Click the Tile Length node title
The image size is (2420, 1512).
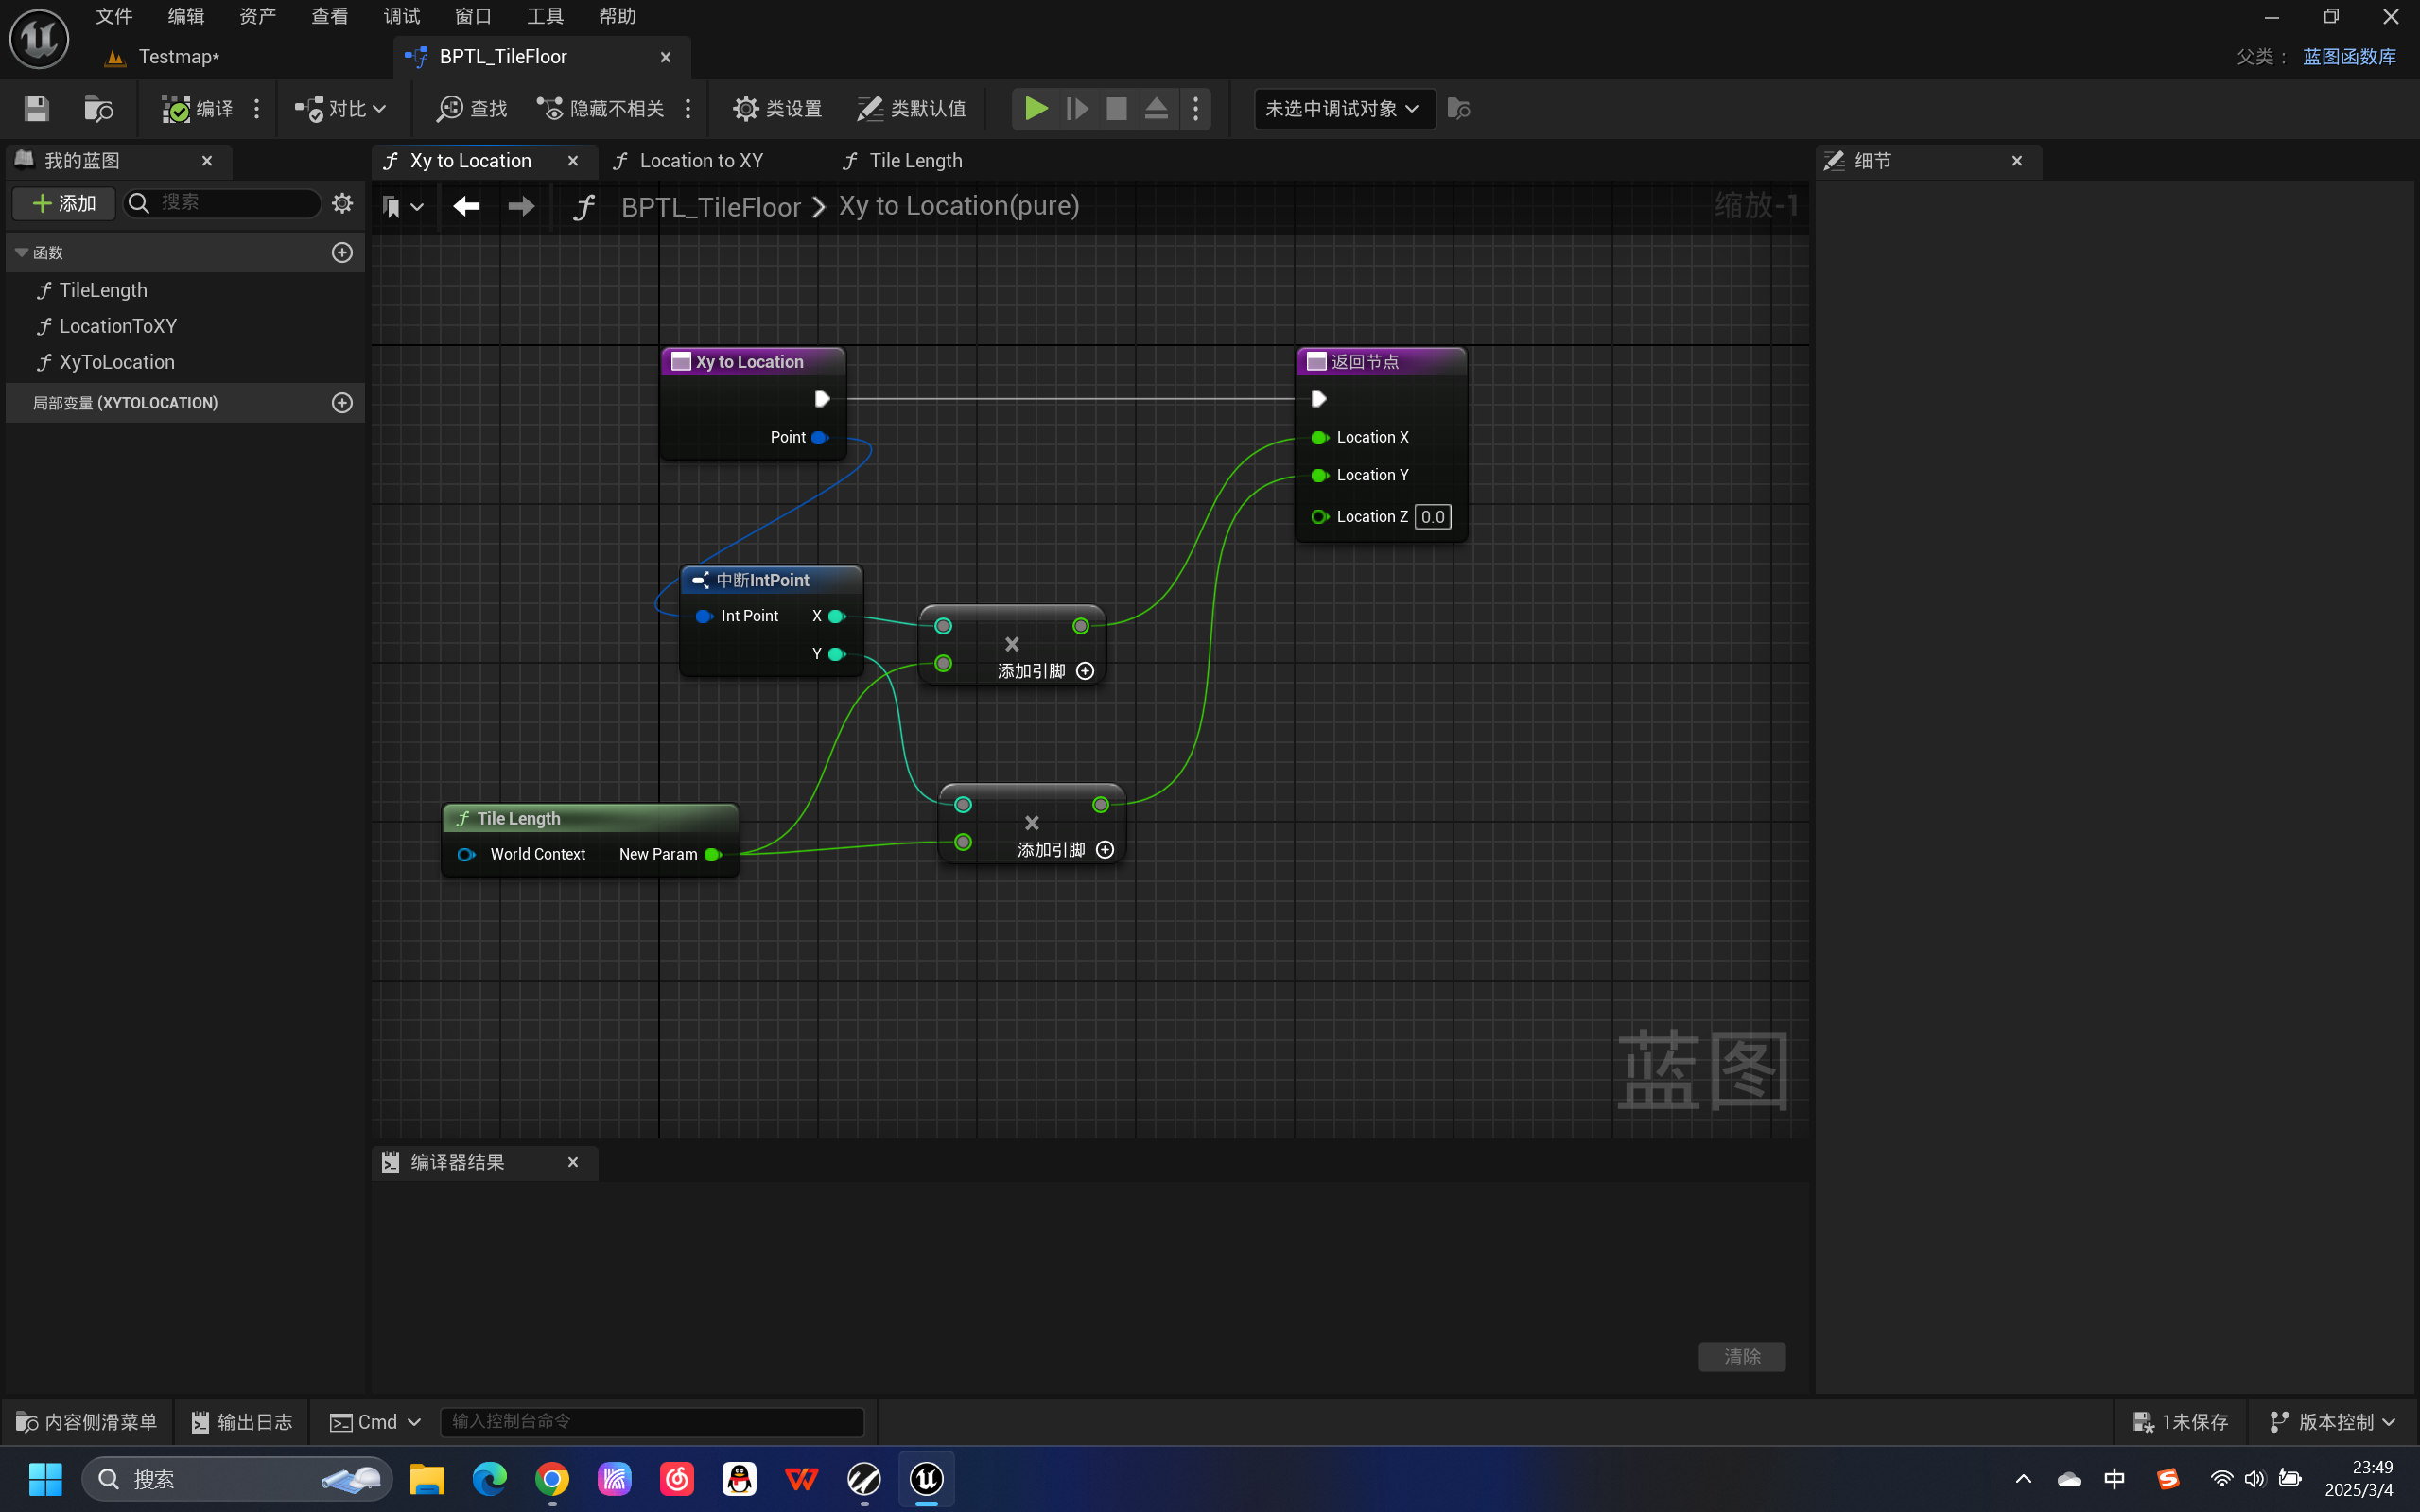tap(518, 819)
